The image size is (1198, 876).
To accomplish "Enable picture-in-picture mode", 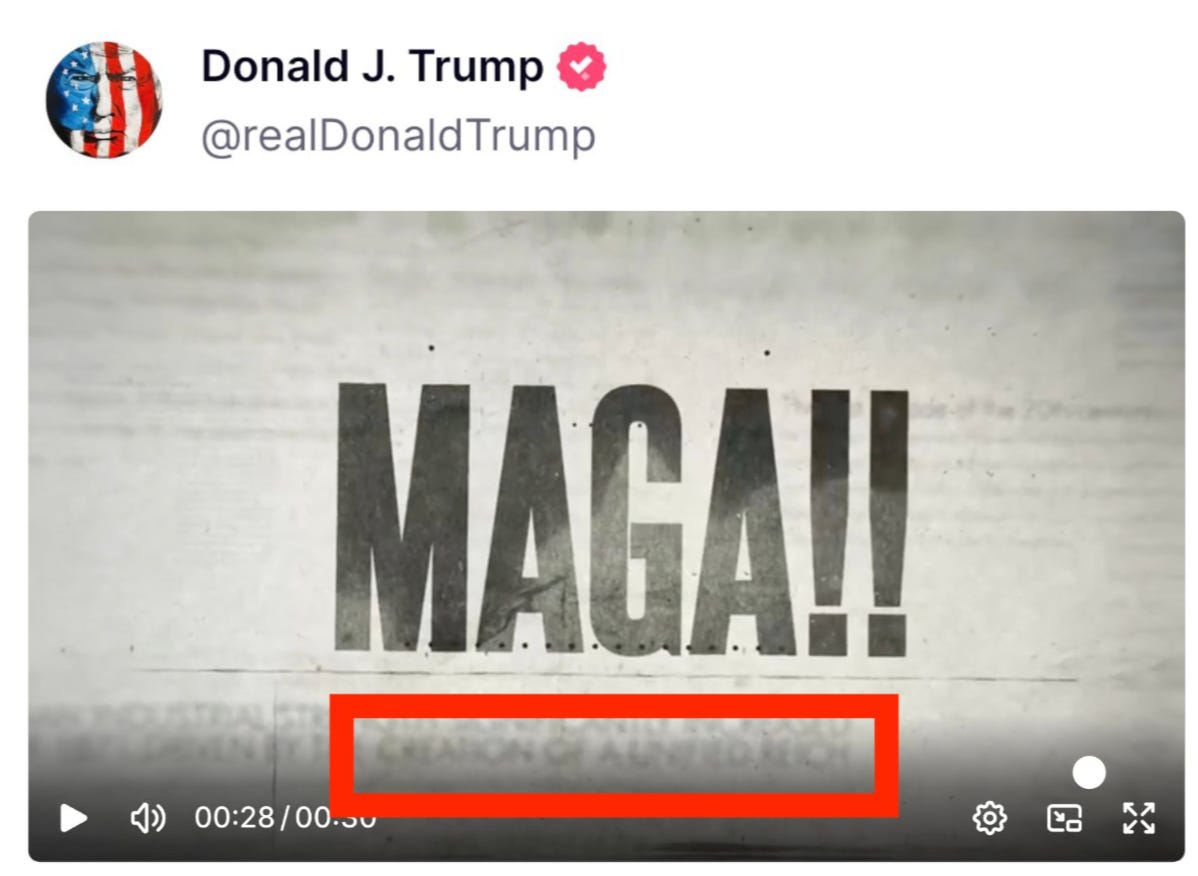I will (x=1064, y=818).
